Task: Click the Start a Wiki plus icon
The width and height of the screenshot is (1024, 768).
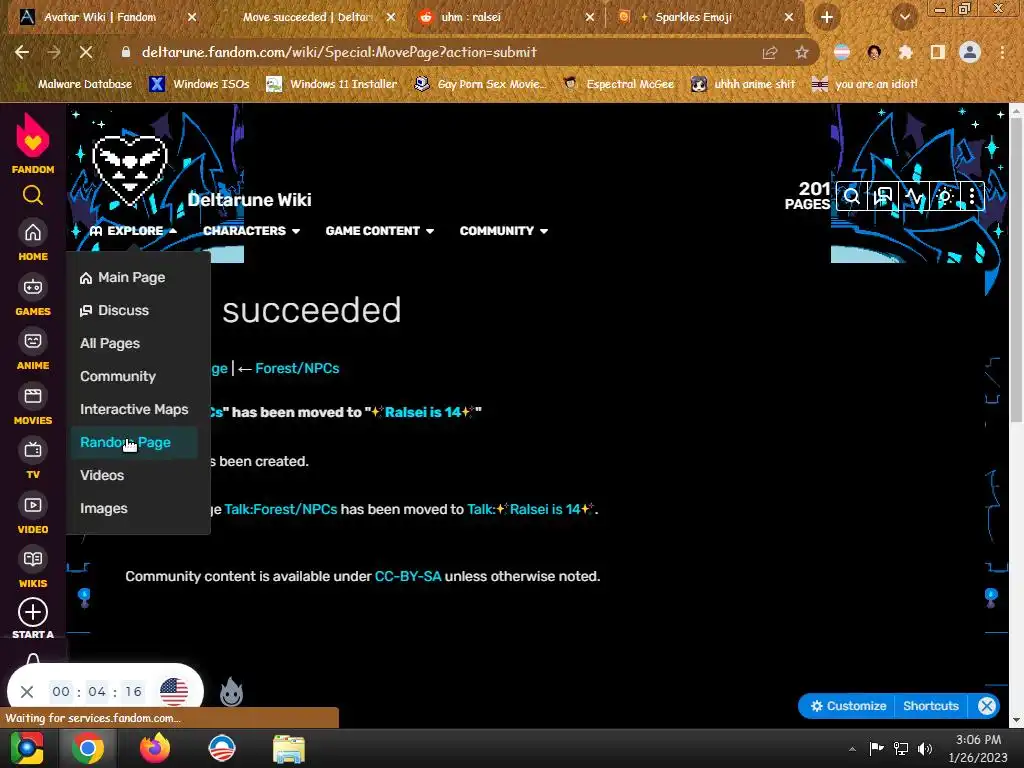Action: [x=33, y=613]
